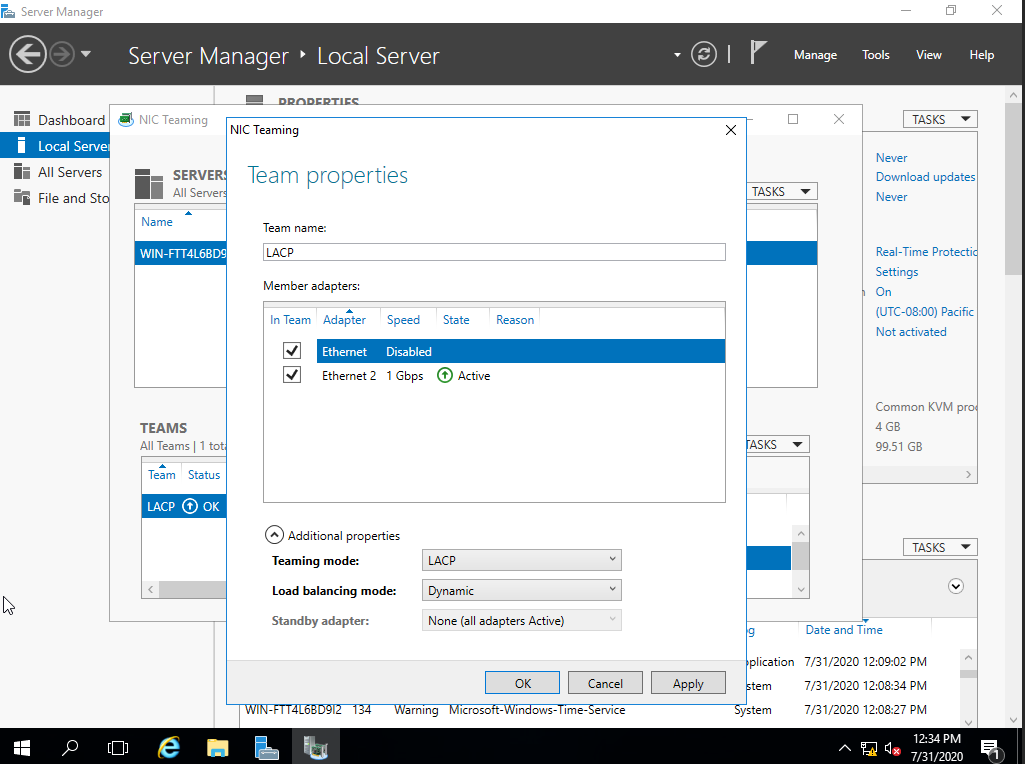Open the Teaming mode dropdown
The image size is (1025, 764).
pos(613,560)
